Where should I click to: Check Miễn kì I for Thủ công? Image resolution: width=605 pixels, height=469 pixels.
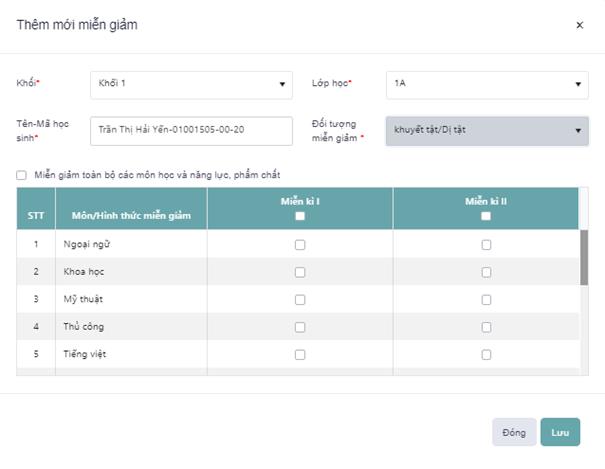coord(299,327)
